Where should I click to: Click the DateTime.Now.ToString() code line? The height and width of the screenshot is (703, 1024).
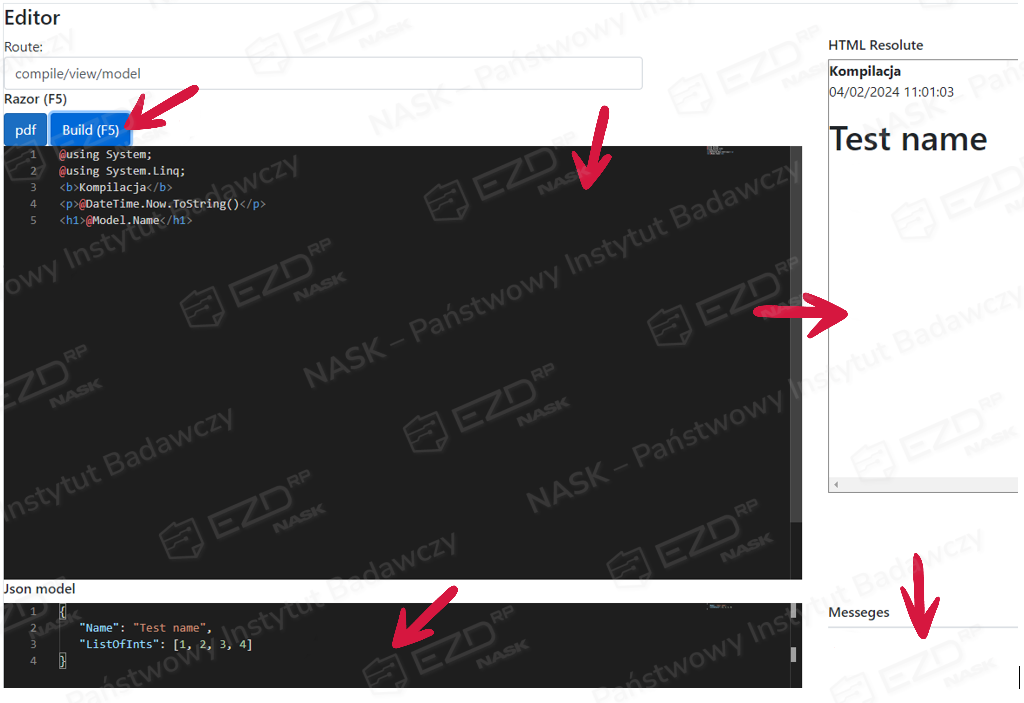tap(162, 204)
